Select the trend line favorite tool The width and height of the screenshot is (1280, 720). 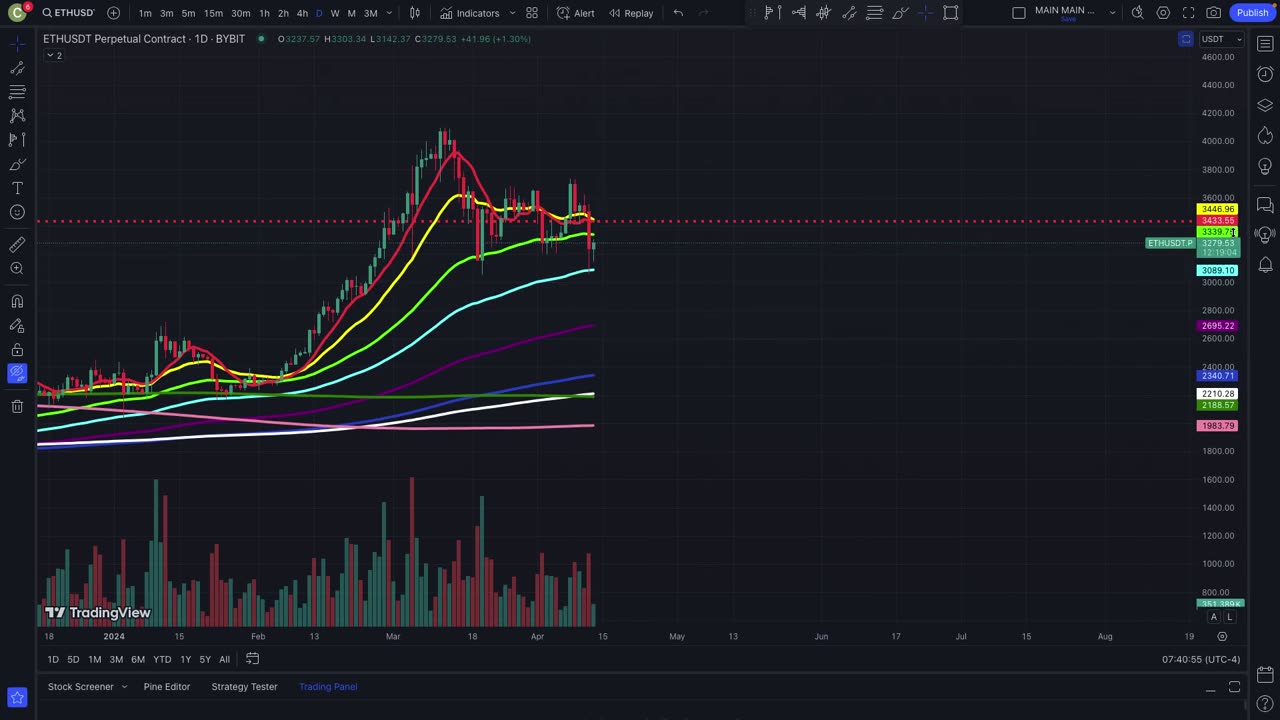tap(849, 13)
